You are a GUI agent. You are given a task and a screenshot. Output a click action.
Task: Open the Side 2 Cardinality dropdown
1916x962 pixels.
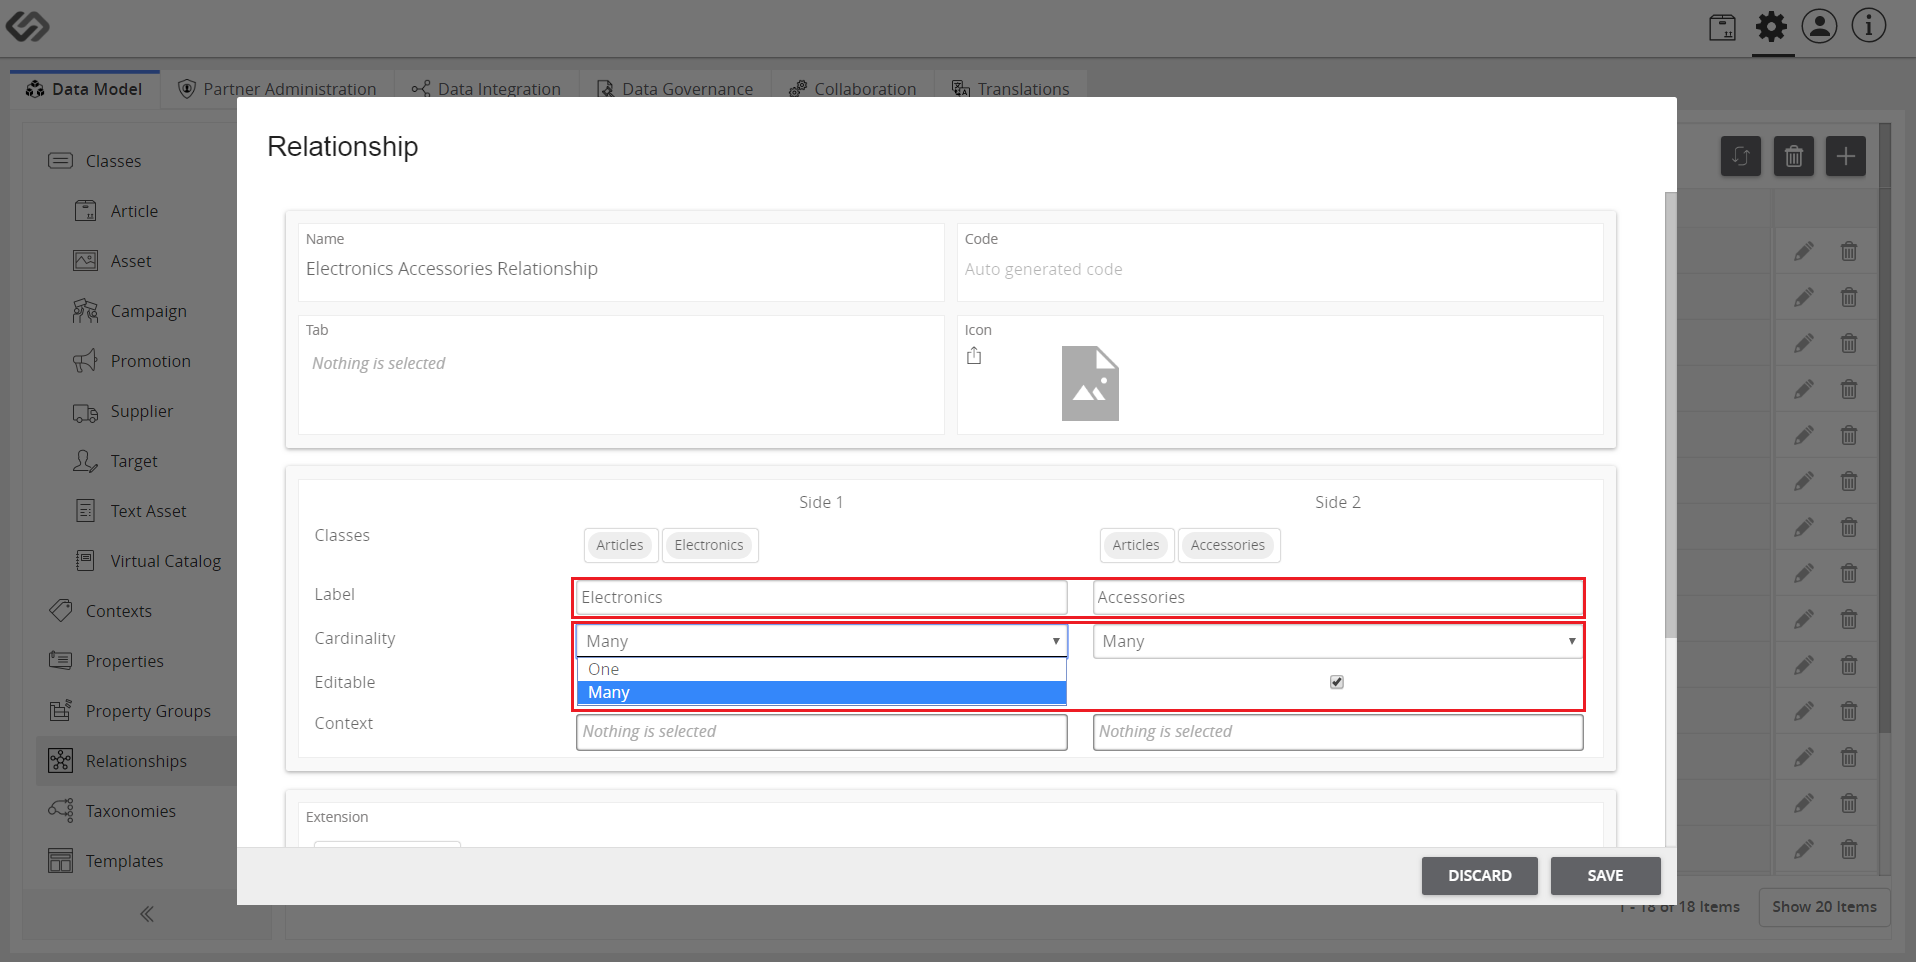pyautogui.click(x=1338, y=641)
